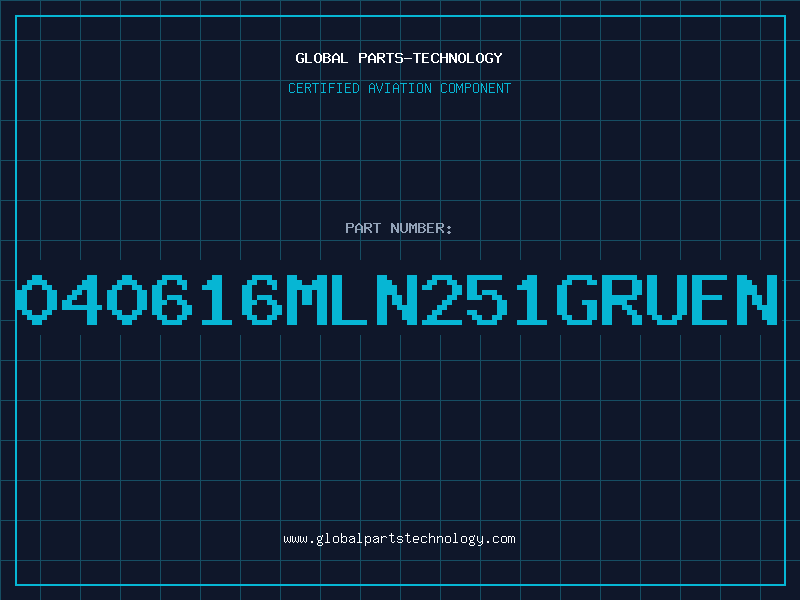Select the COMPONENT word in the subtitle
Viewport: 800px width, 600px height.
tap(476, 88)
